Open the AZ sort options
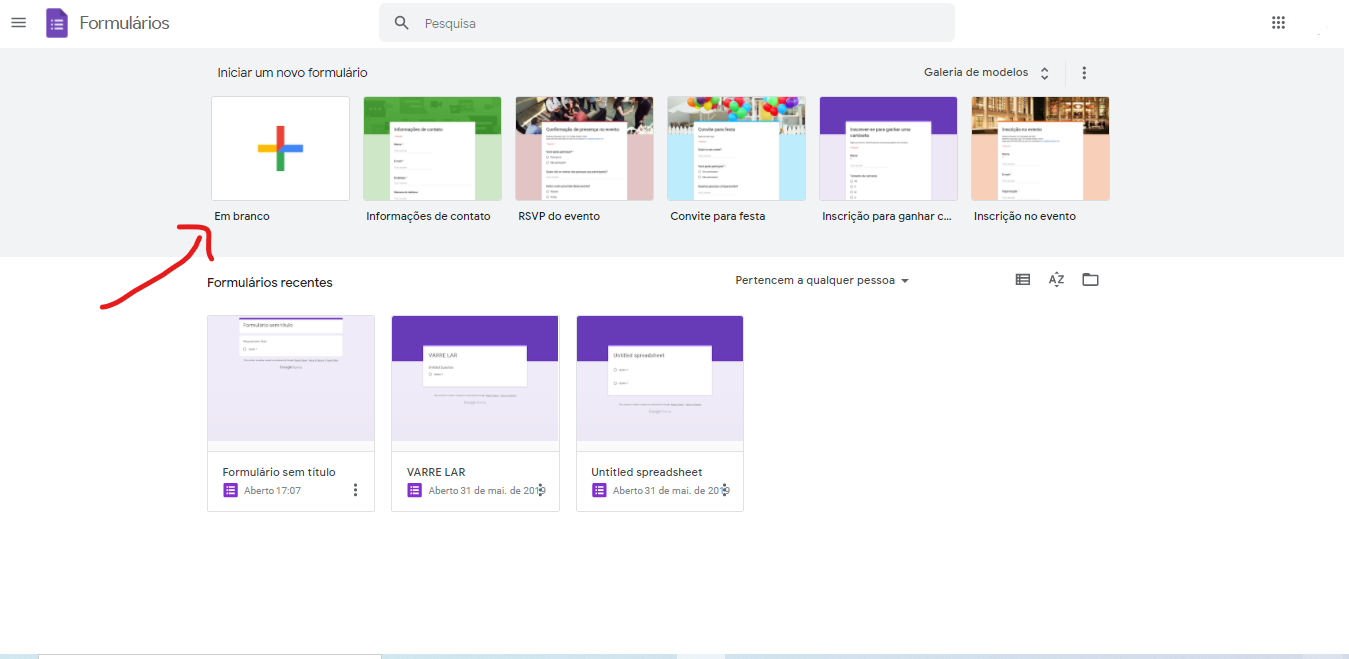Screen dimensions: 1349x659 [x=1056, y=280]
